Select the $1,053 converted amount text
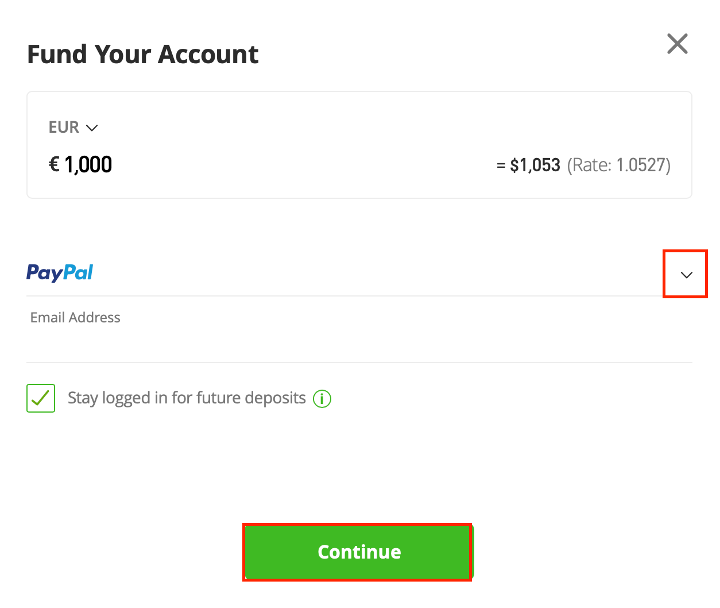720x608 pixels. 535,165
